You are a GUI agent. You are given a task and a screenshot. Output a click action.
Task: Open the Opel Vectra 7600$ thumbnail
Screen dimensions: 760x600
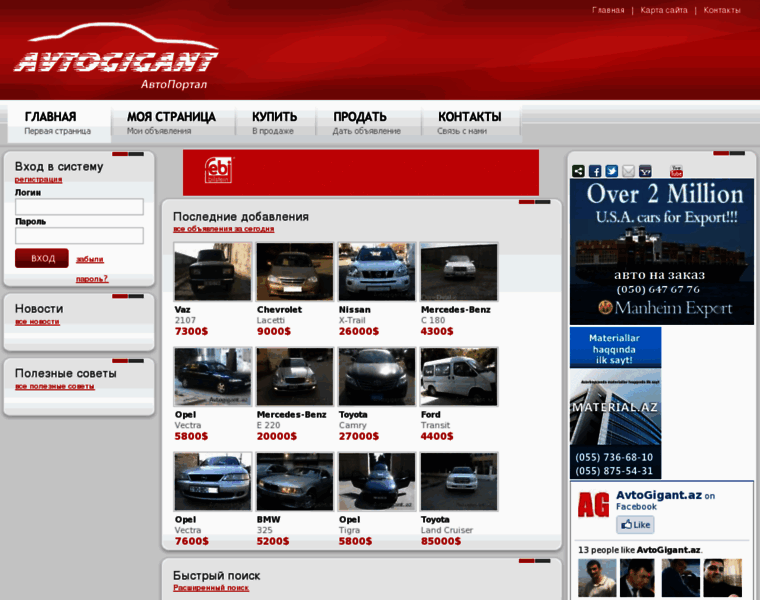[213, 482]
